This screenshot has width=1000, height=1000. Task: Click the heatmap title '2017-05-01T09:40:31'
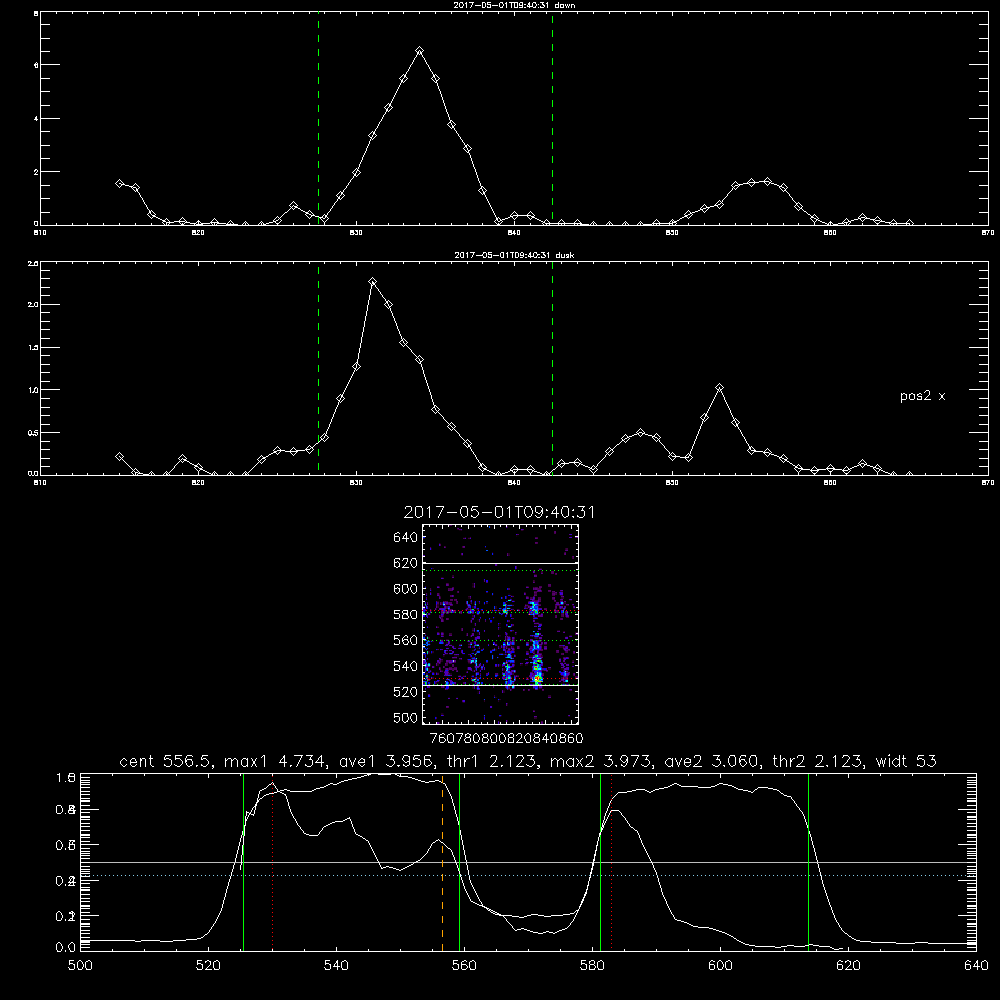point(499,512)
